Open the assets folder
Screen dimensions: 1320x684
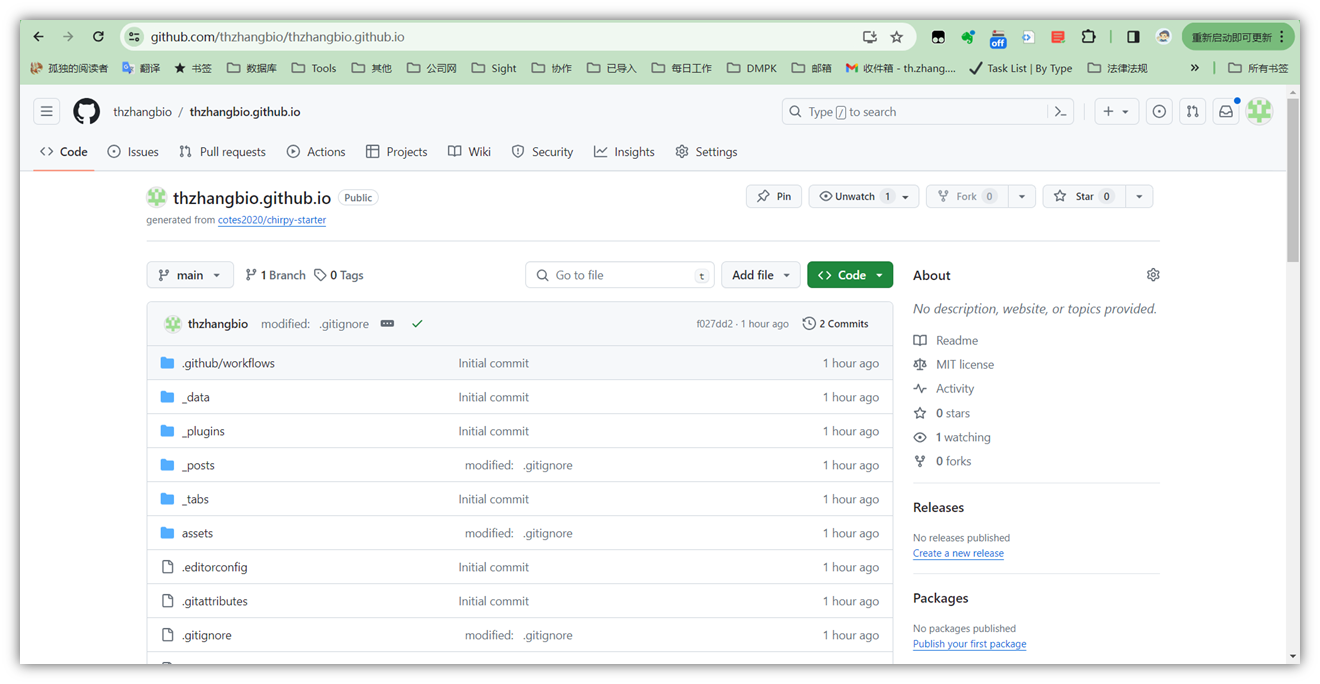(x=197, y=533)
